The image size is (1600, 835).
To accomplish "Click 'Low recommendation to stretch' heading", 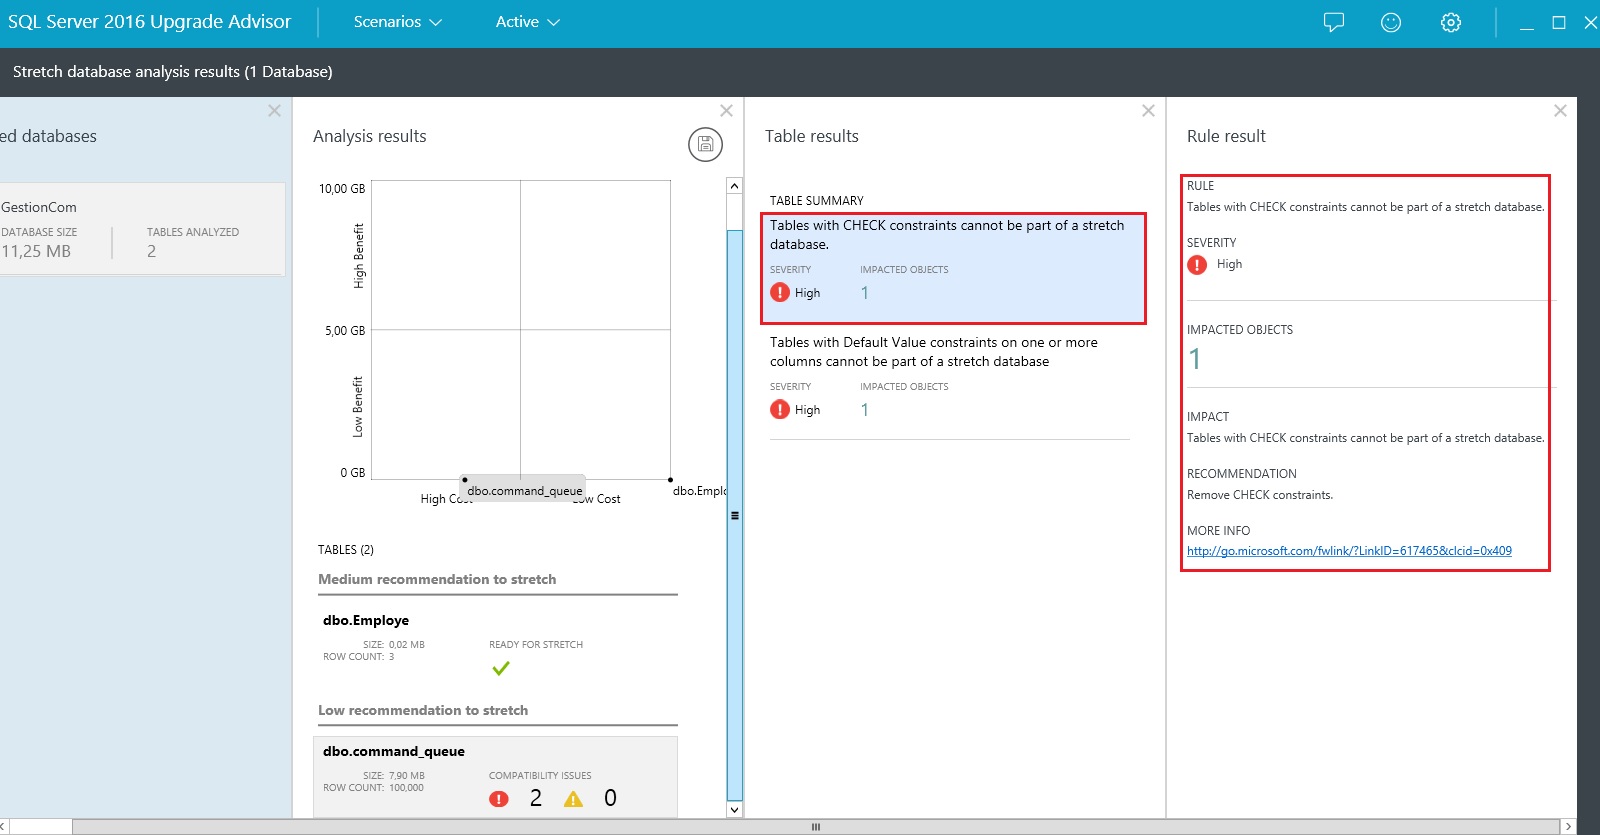I will click(423, 710).
